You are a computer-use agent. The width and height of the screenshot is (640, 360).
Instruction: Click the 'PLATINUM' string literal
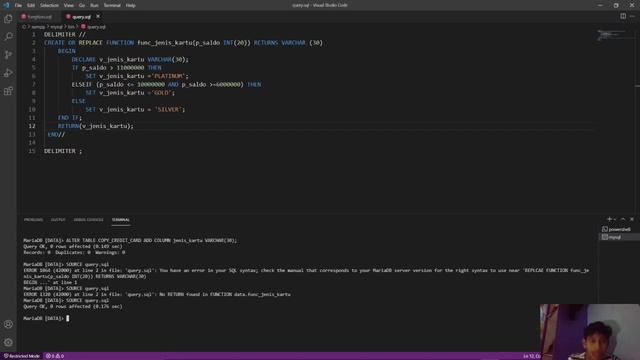[168, 76]
